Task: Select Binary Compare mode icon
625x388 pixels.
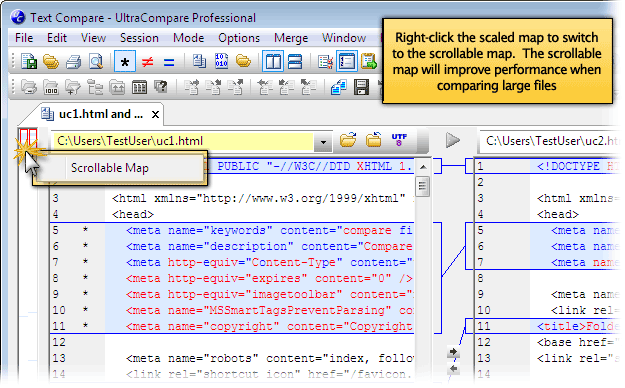Action: click(x=222, y=61)
